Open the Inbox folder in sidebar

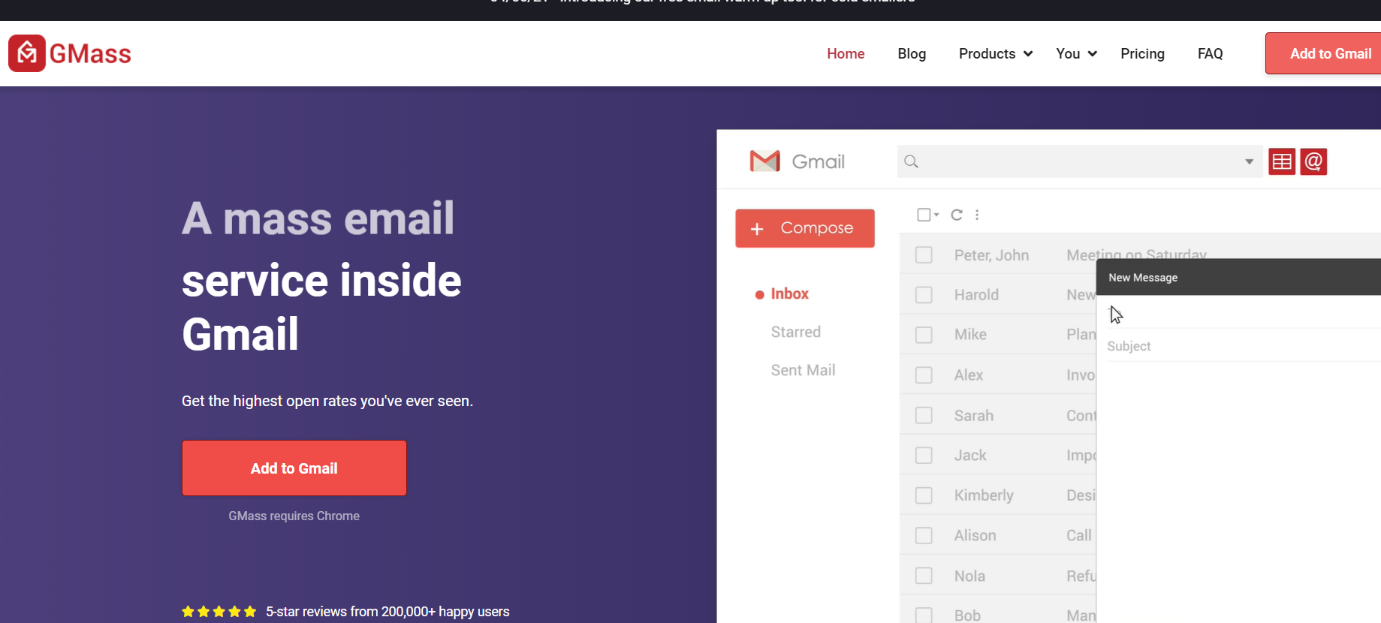[789, 294]
